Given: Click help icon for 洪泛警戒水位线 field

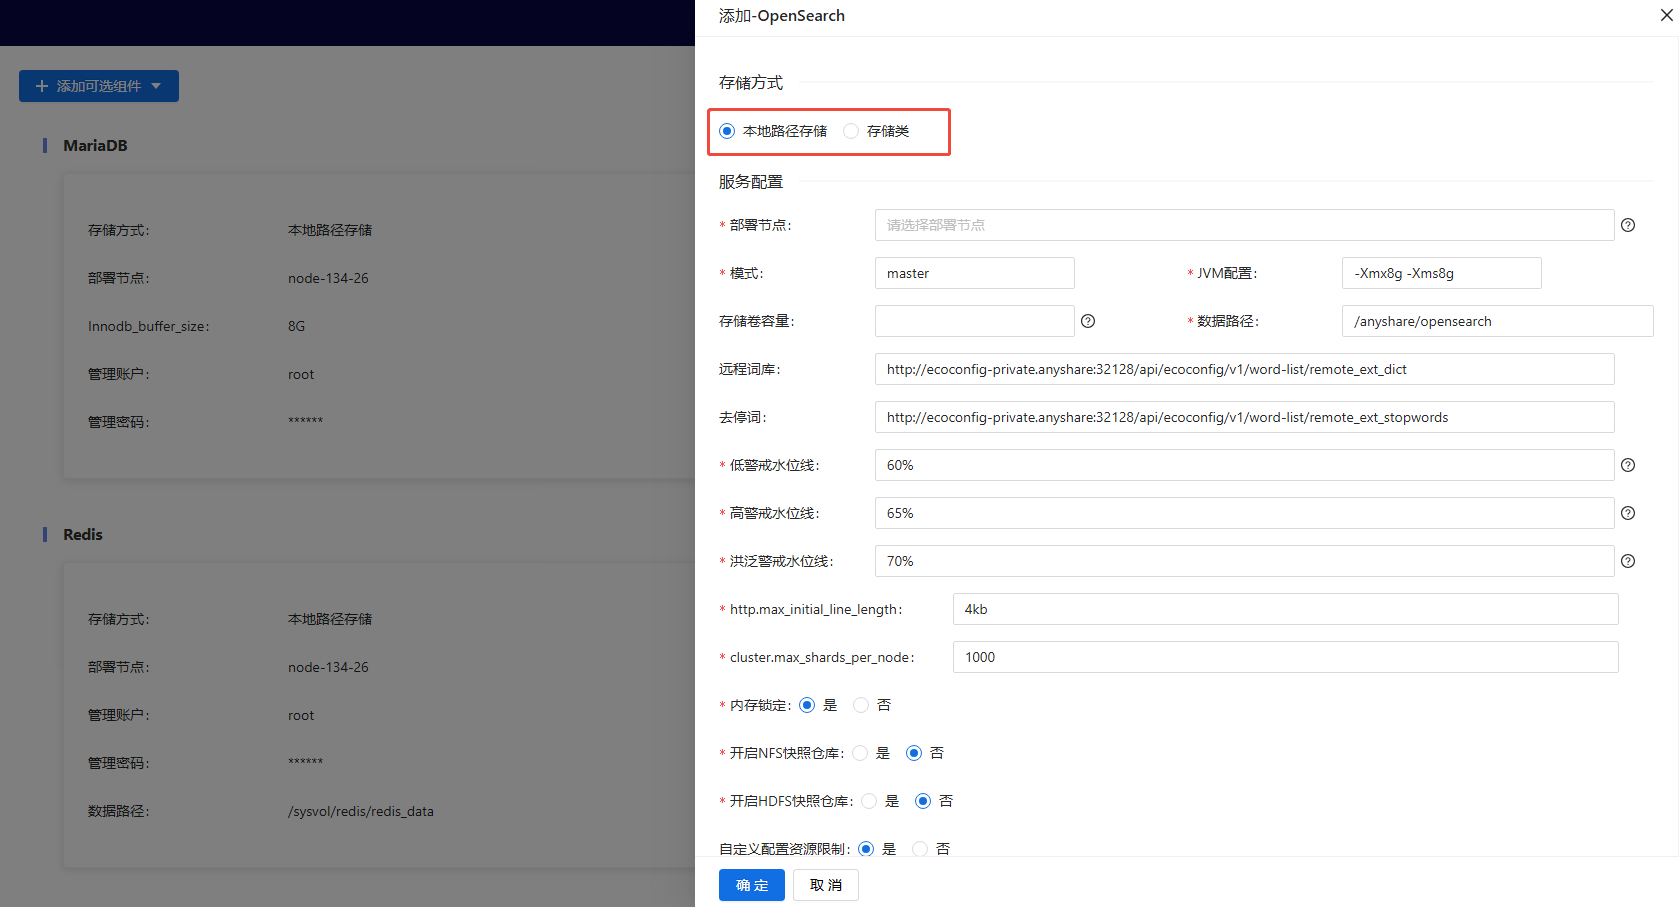Looking at the screenshot, I should (x=1628, y=561).
